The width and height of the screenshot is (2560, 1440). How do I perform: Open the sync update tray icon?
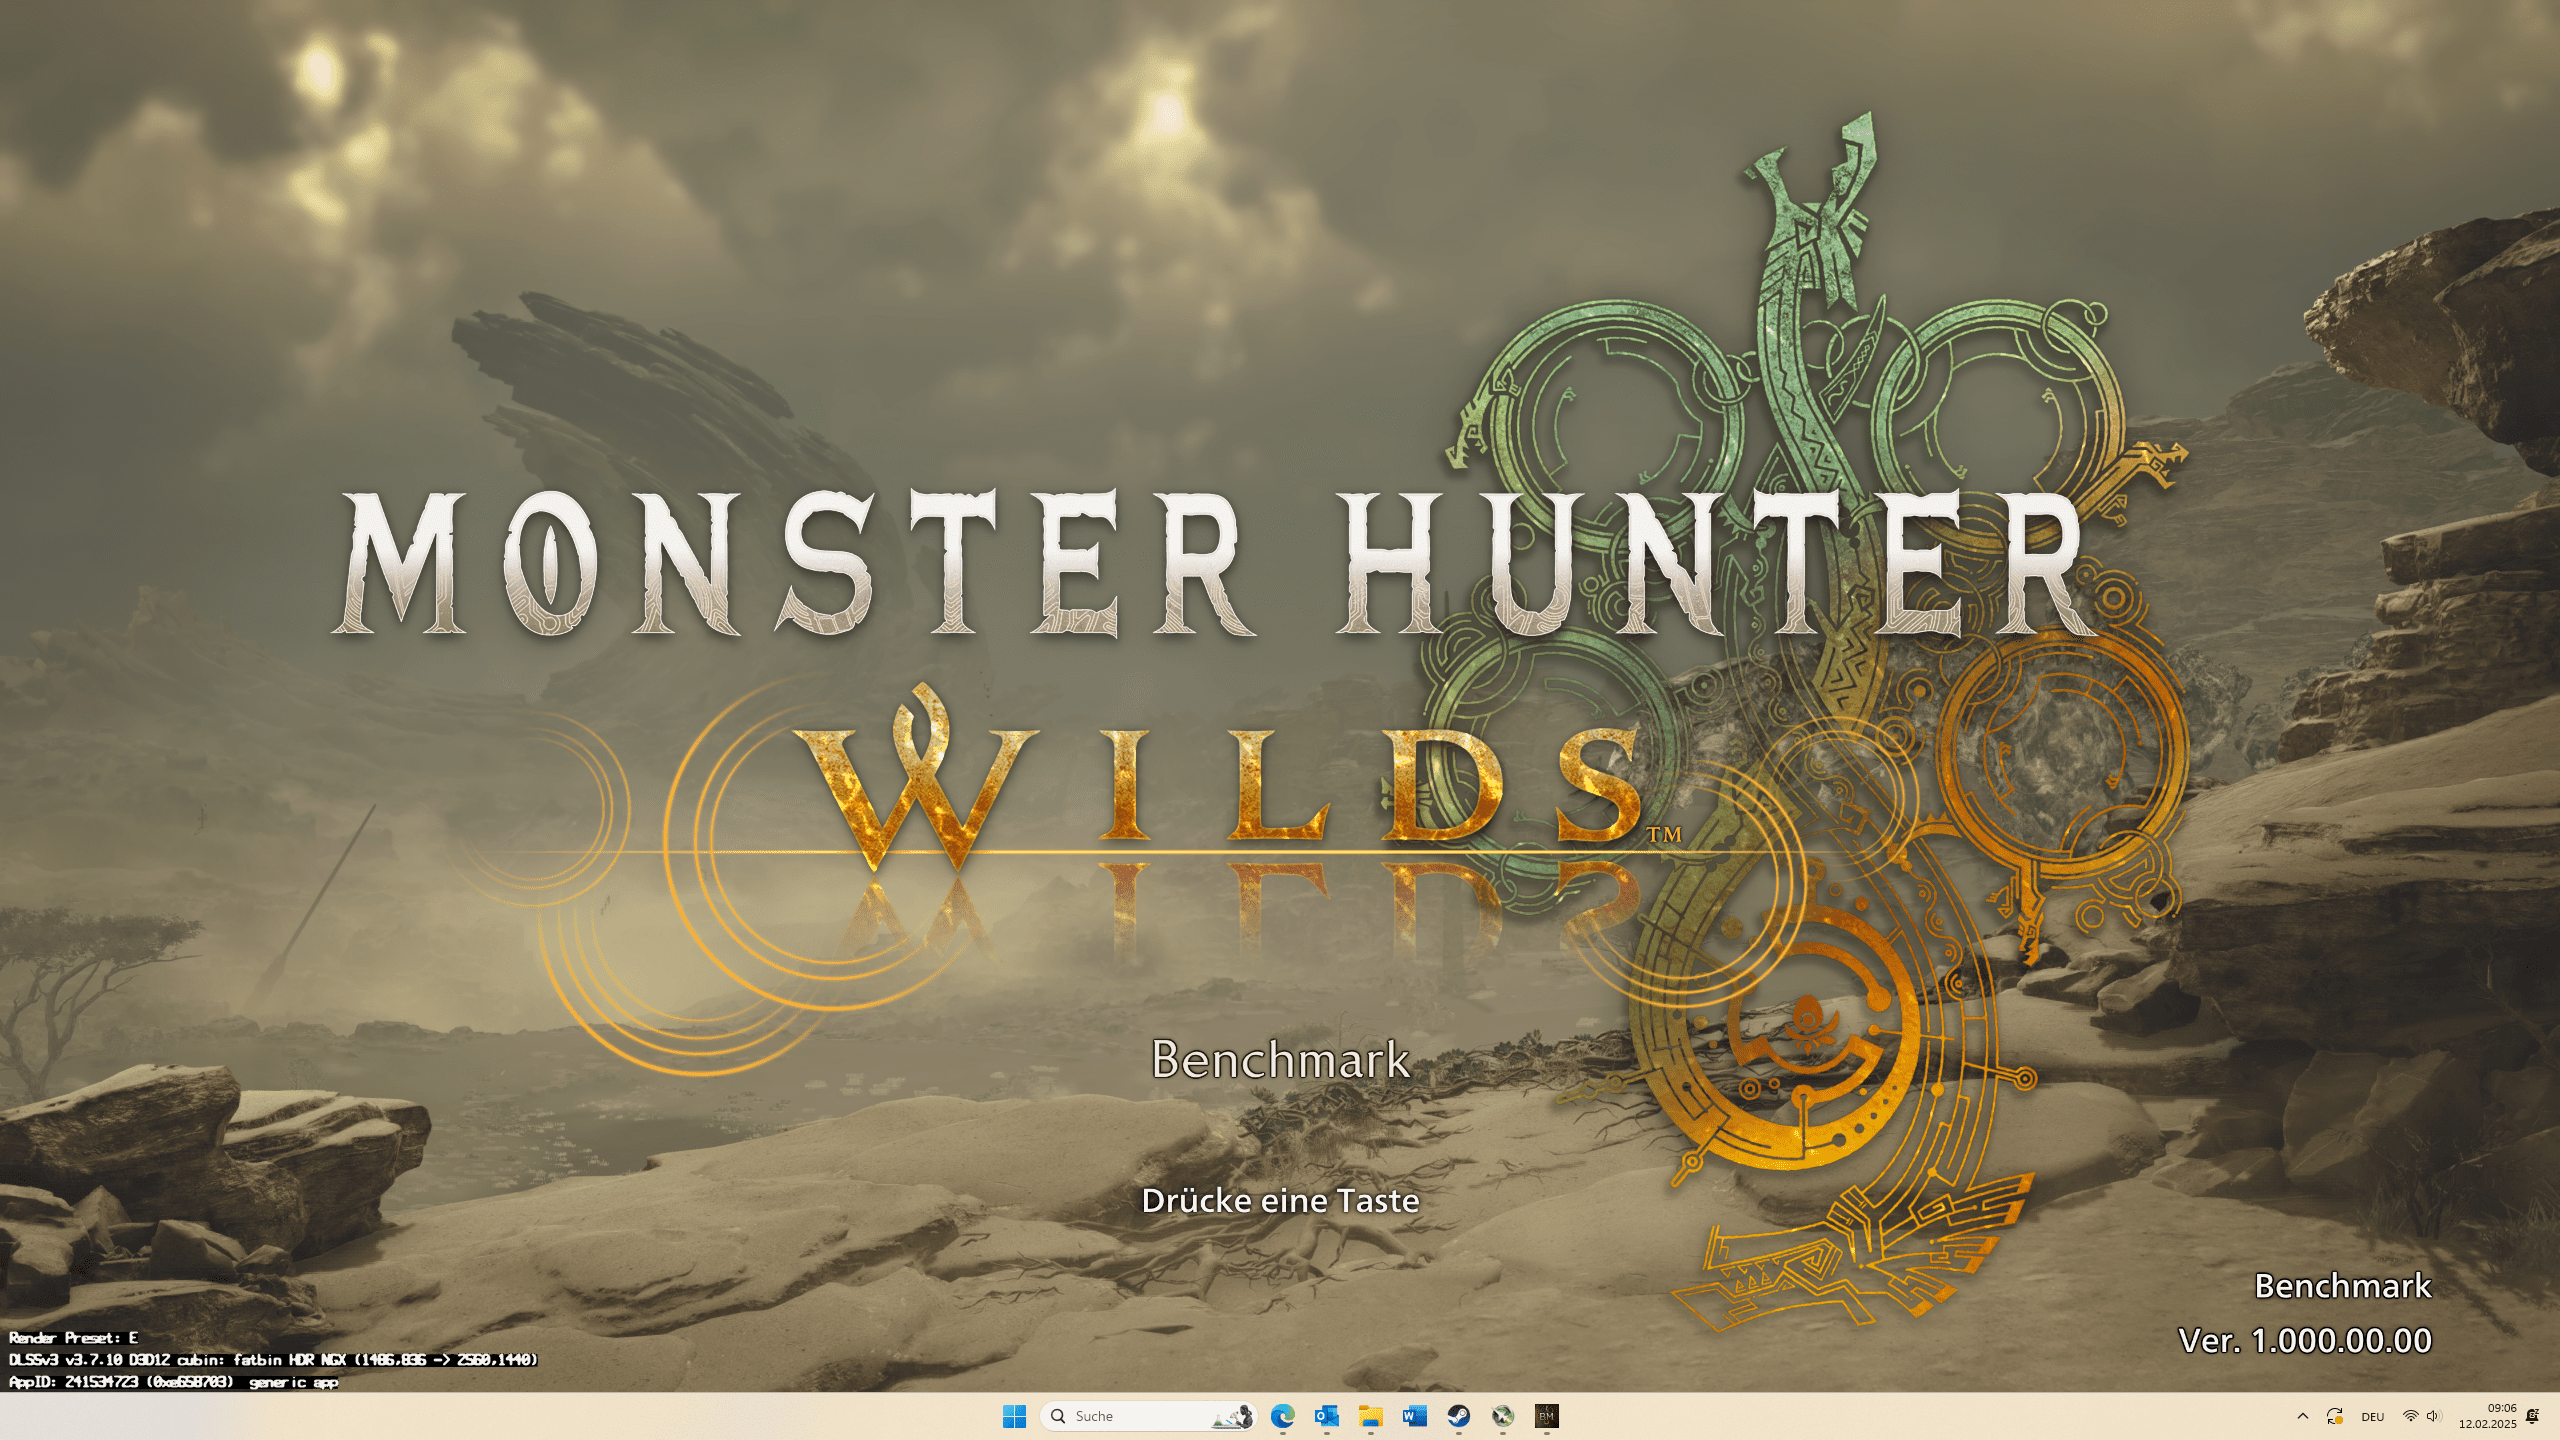click(x=2335, y=1416)
